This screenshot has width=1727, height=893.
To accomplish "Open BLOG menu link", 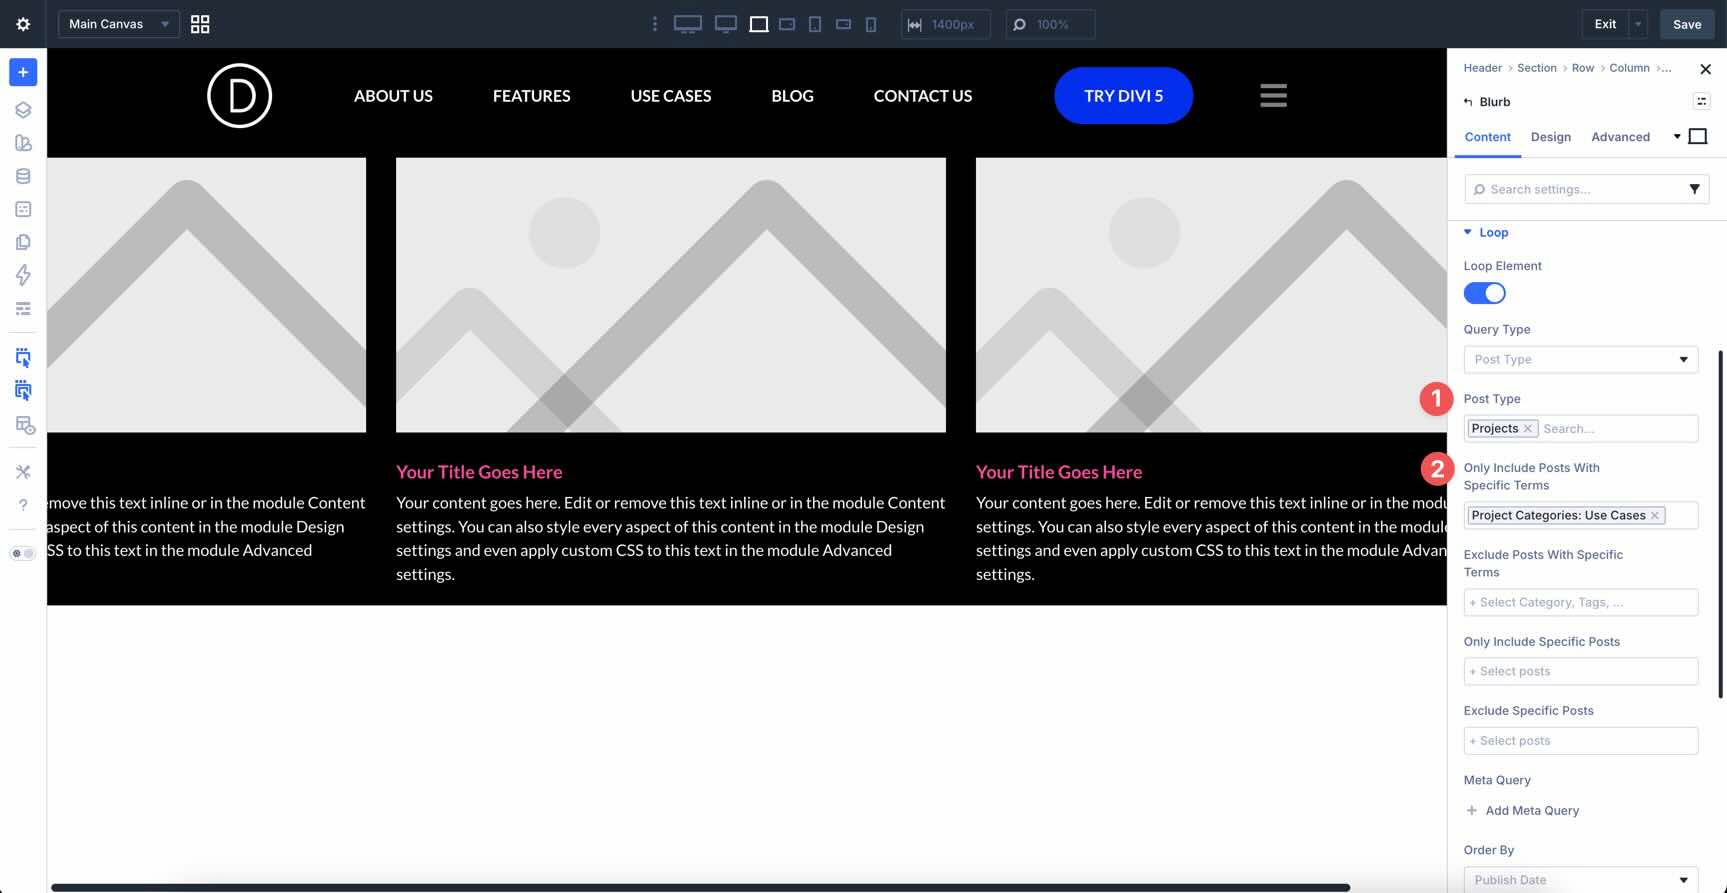I will point(792,96).
